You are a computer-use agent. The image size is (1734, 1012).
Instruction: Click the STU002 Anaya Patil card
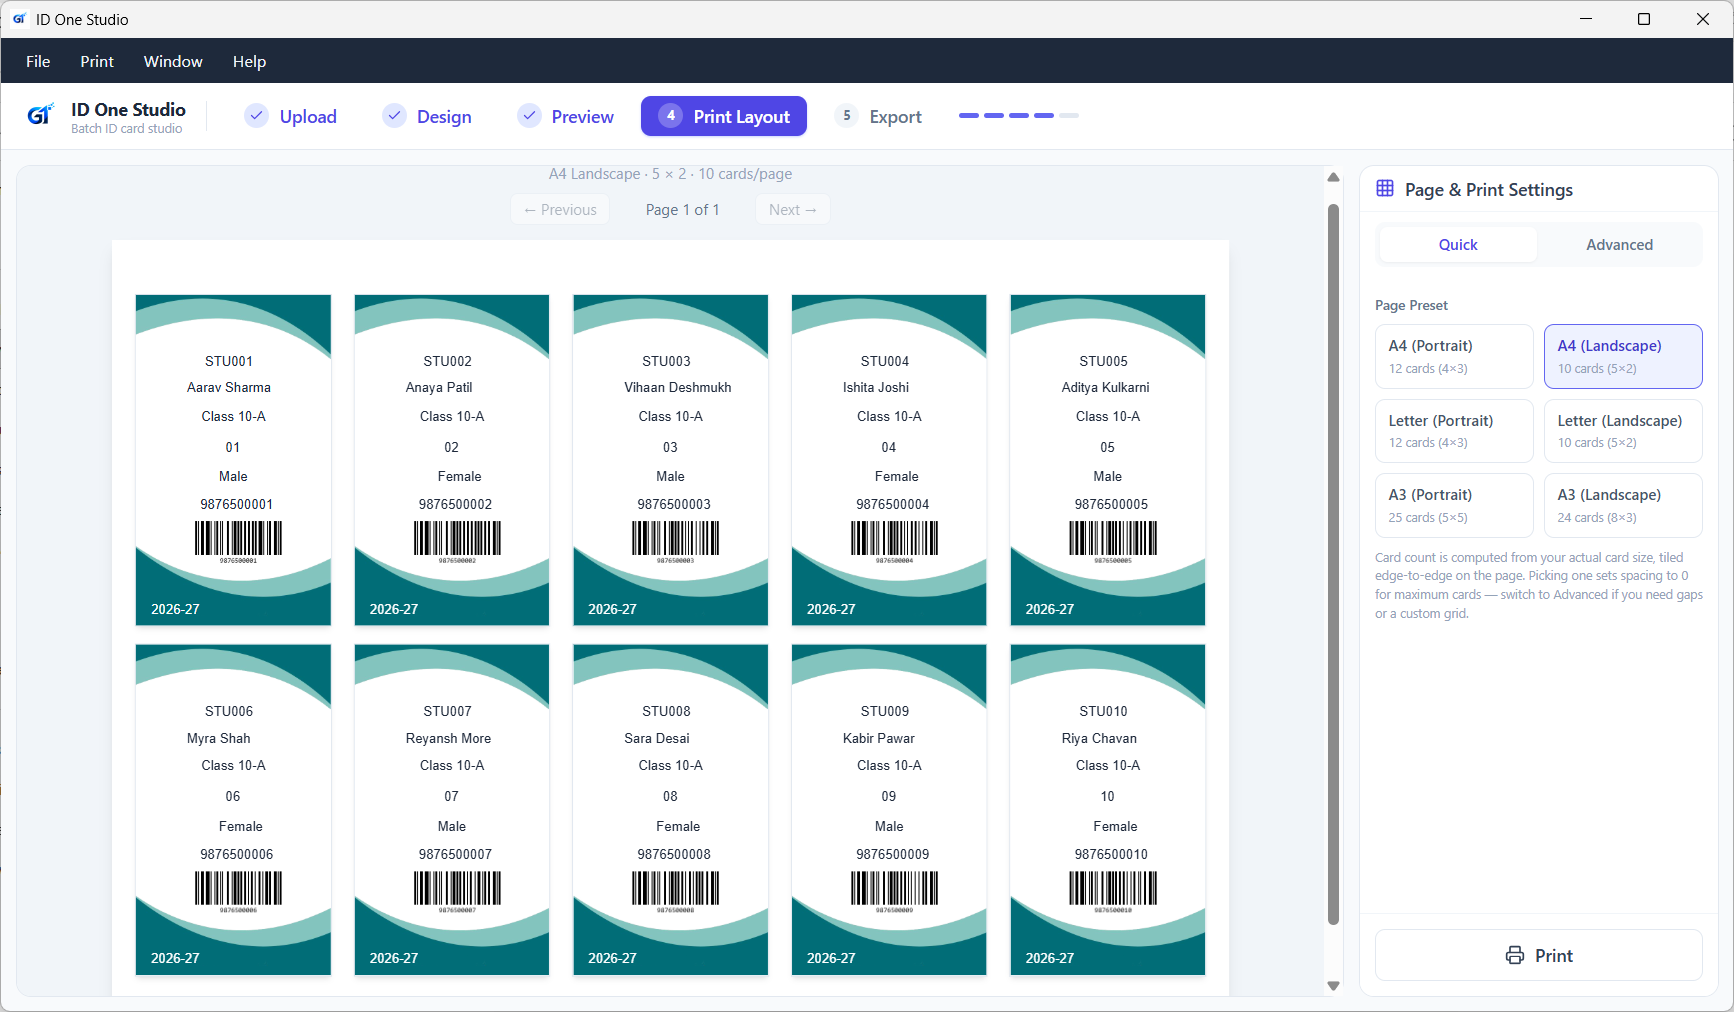(452, 460)
